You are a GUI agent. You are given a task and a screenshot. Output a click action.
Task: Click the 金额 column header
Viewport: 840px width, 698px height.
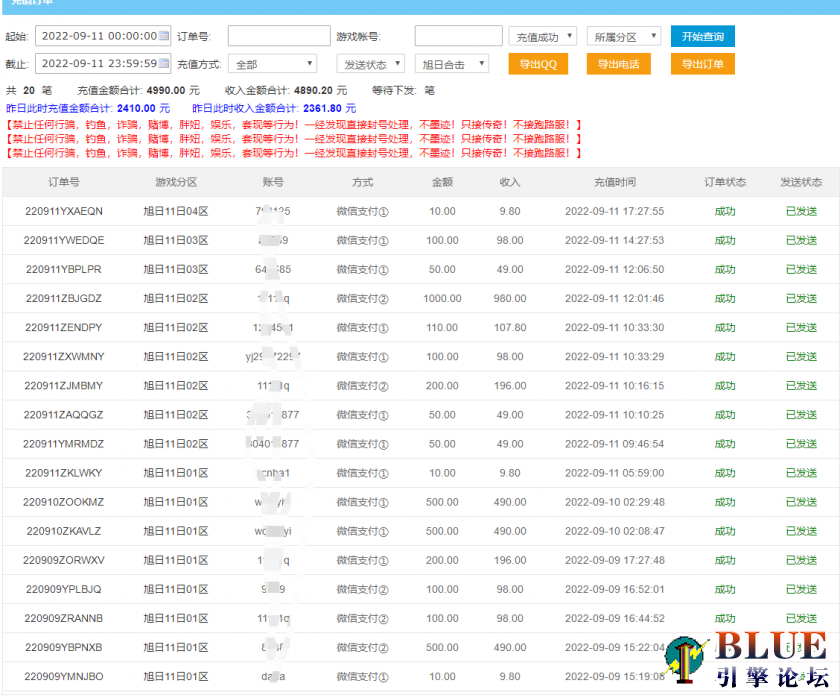[x=442, y=183]
